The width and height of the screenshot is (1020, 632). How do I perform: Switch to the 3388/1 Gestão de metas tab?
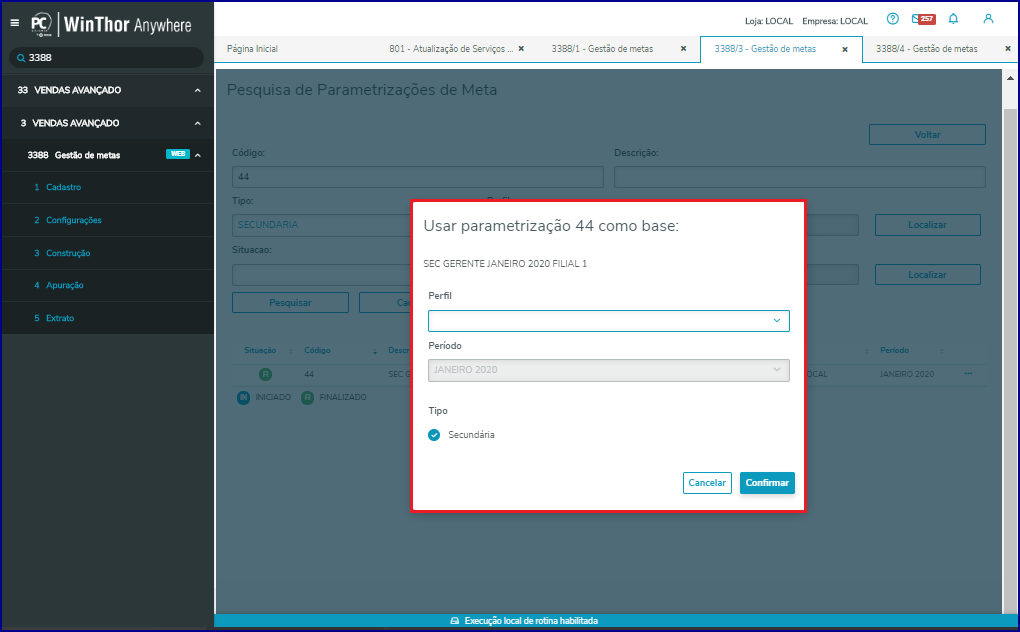click(x=602, y=49)
